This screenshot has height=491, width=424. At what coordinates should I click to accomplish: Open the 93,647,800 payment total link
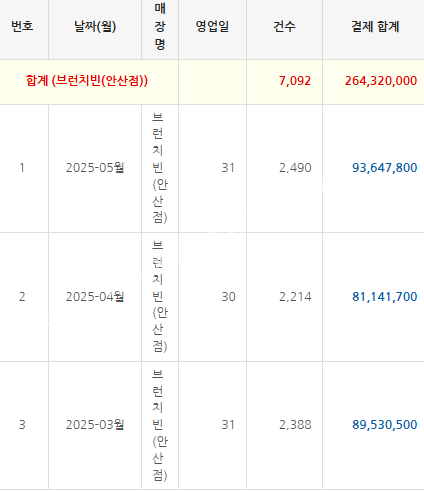click(384, 168)
